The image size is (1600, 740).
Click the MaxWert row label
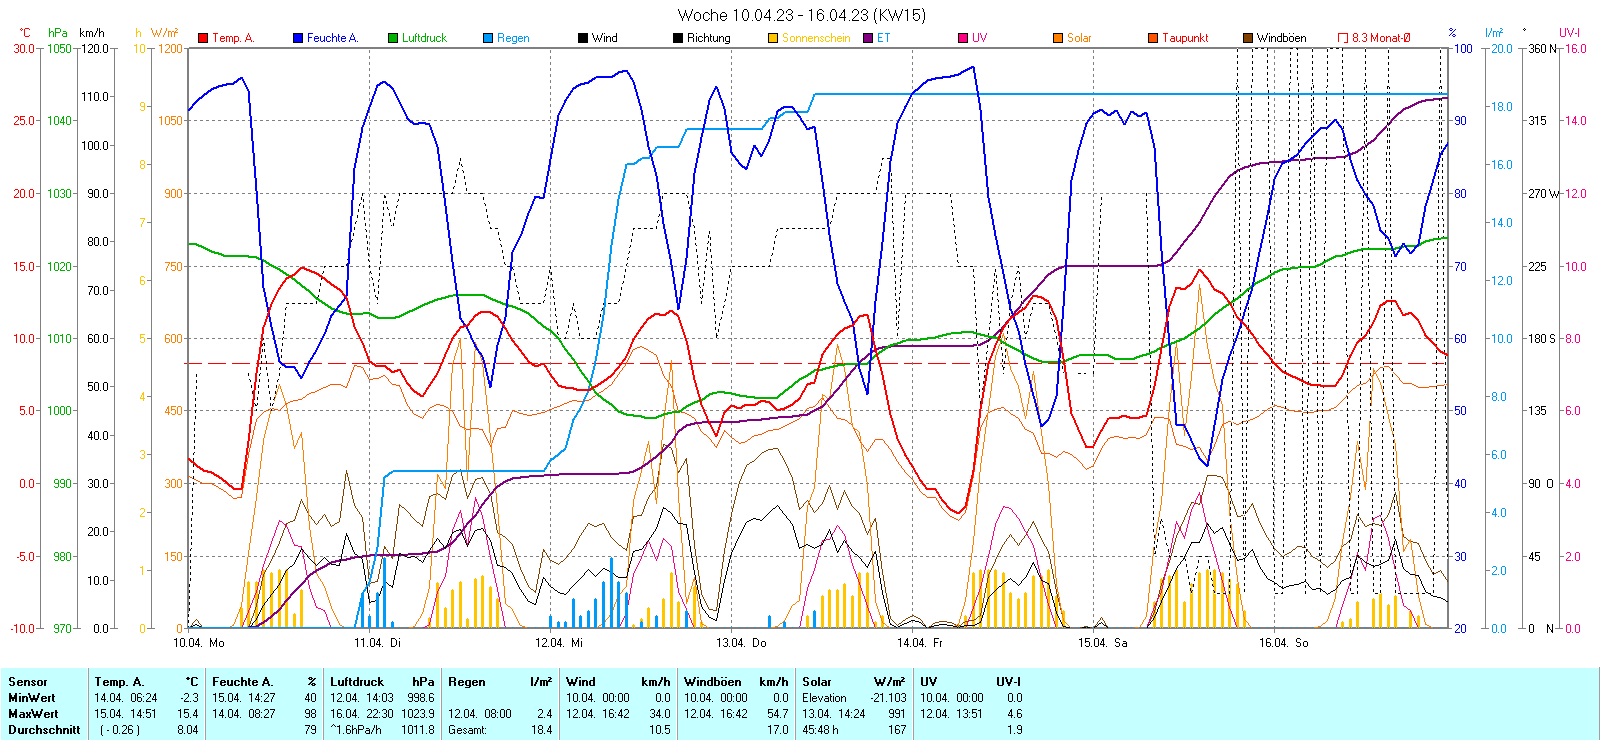pyautogui.click(x=33, y=714)
